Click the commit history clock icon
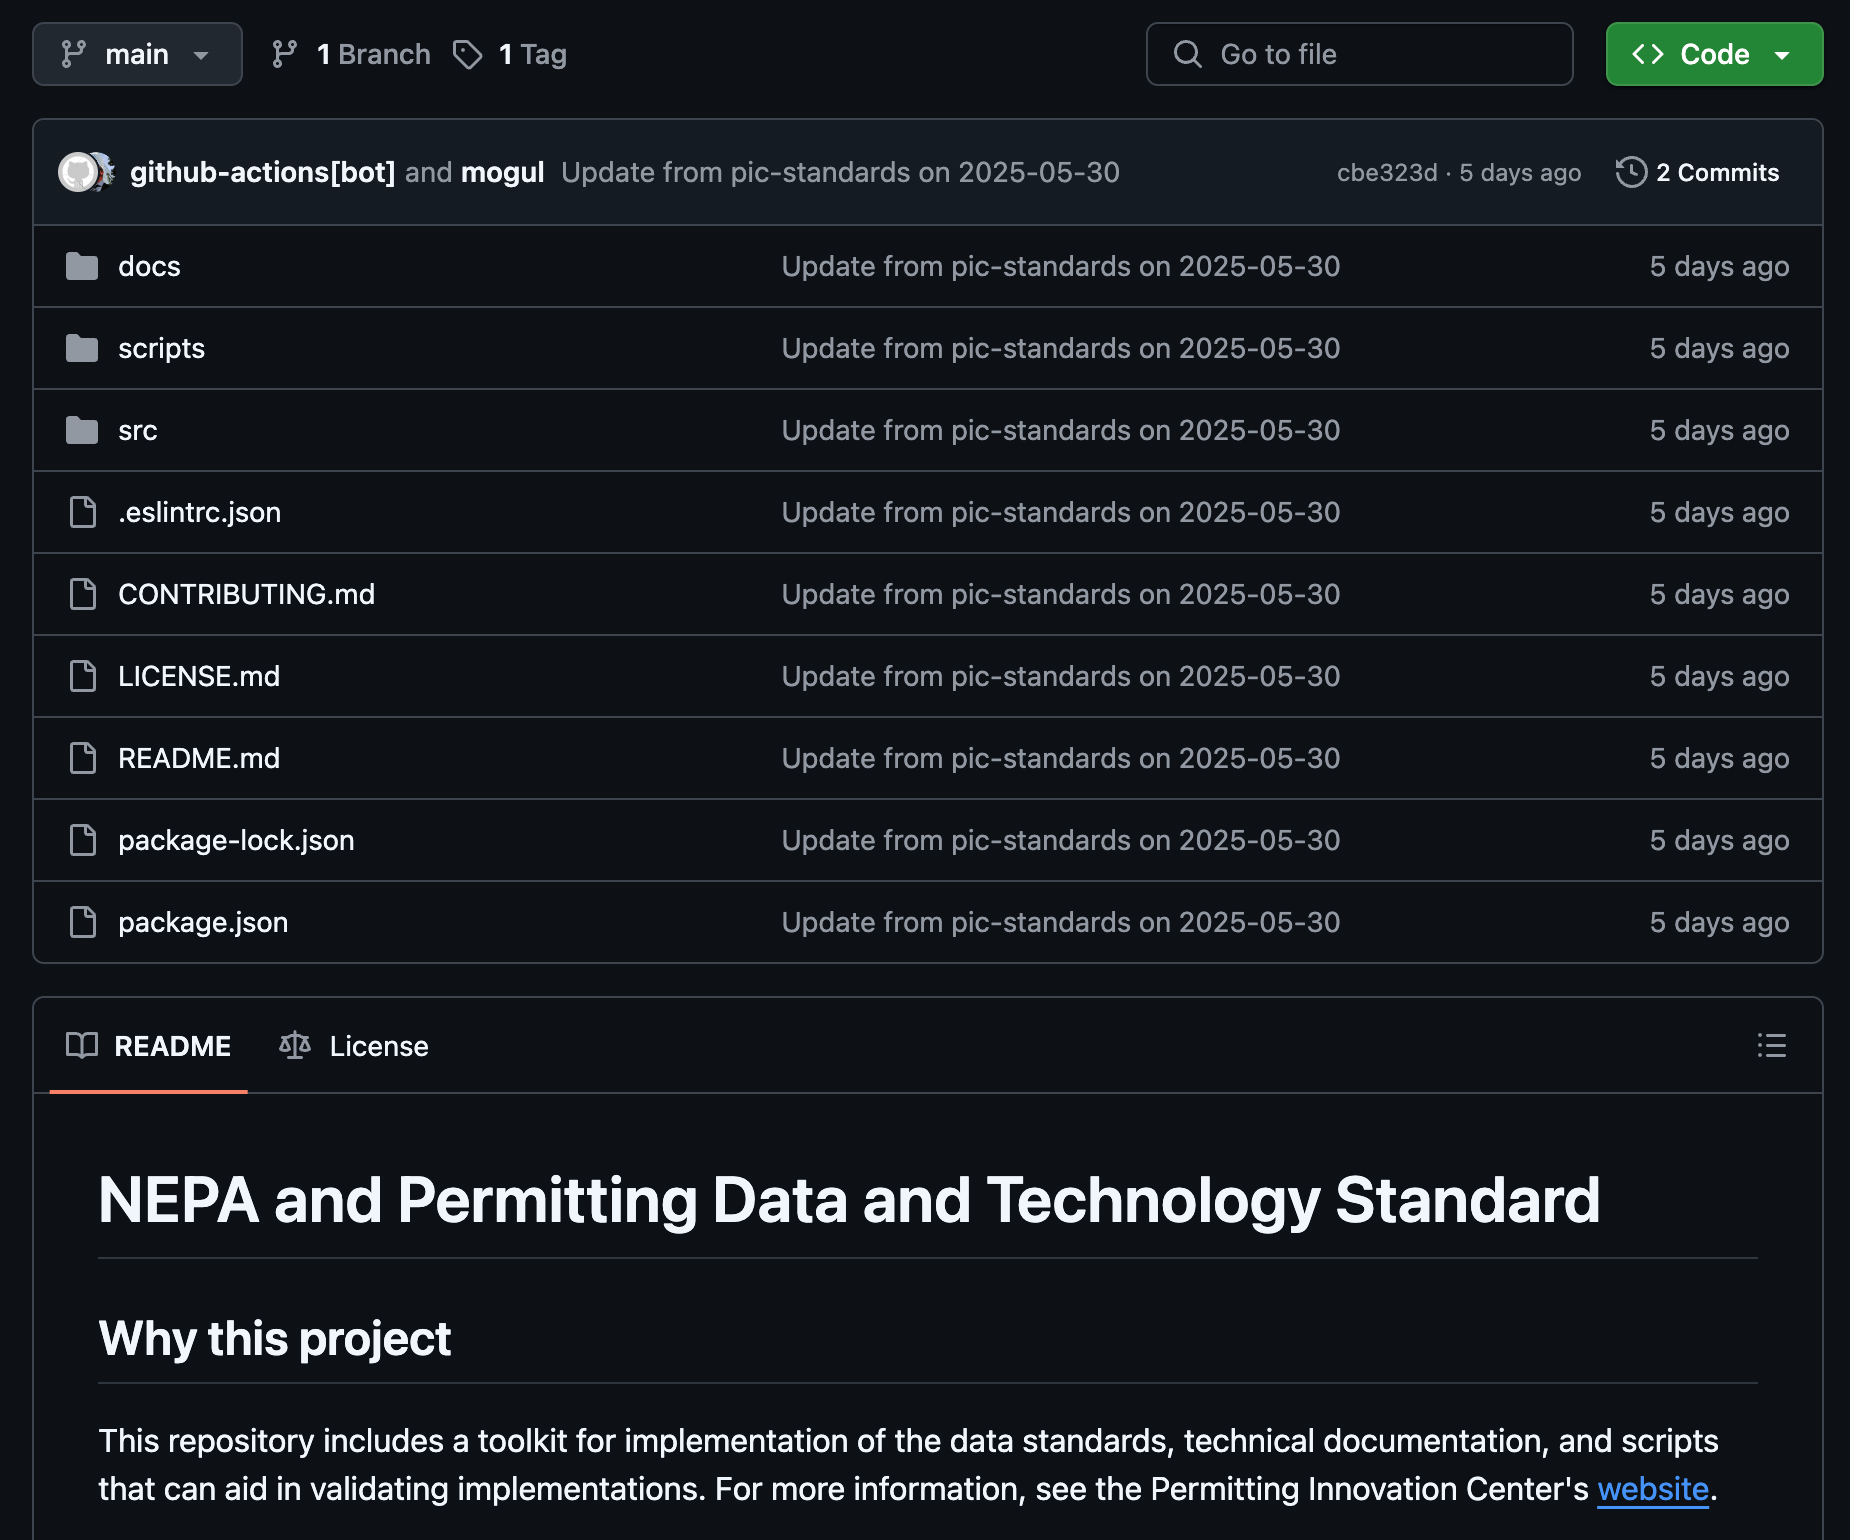 pos(1631,172)
